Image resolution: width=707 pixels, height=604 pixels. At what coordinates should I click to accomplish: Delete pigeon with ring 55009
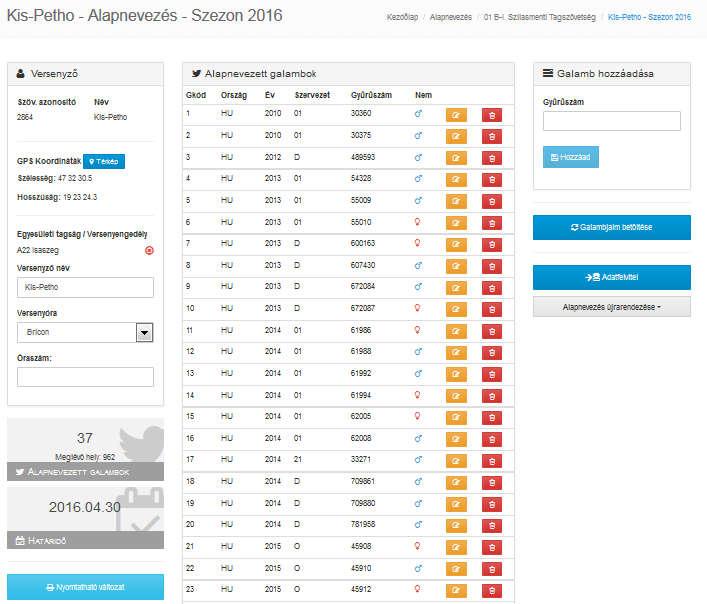pos(491,201)
